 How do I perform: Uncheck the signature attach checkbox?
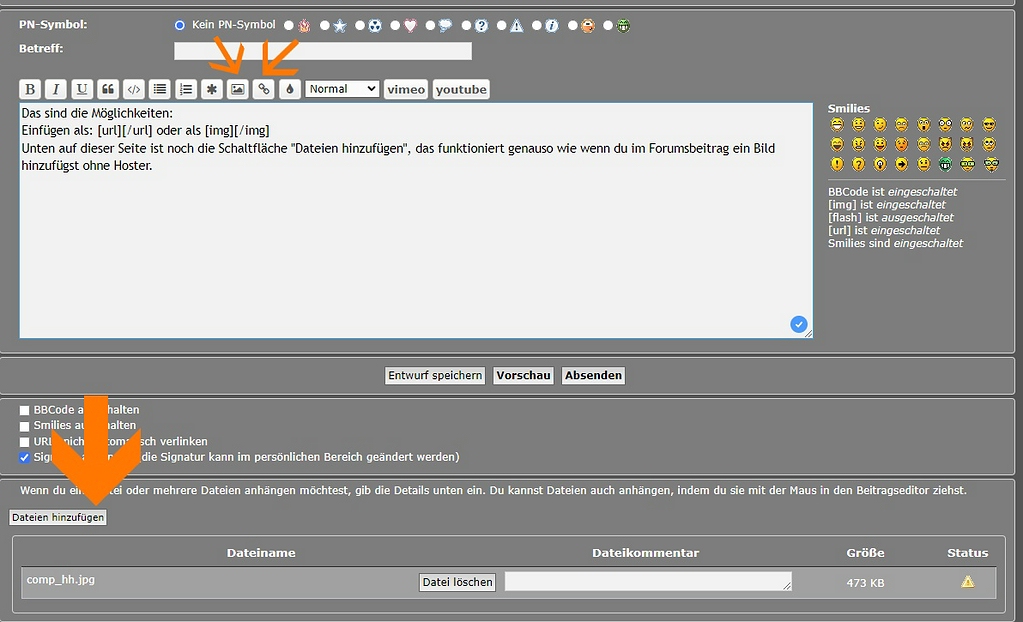(25, 457)
